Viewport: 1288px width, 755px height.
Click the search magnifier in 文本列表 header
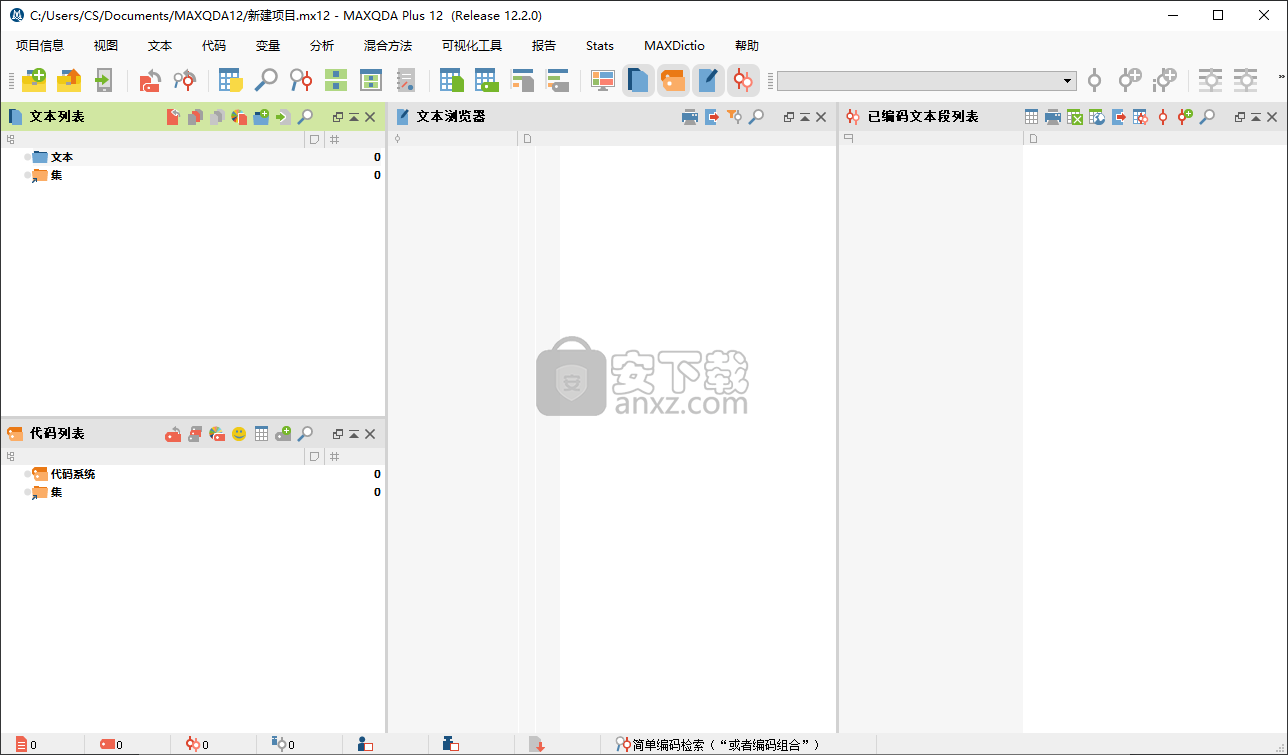coord(305,117)
